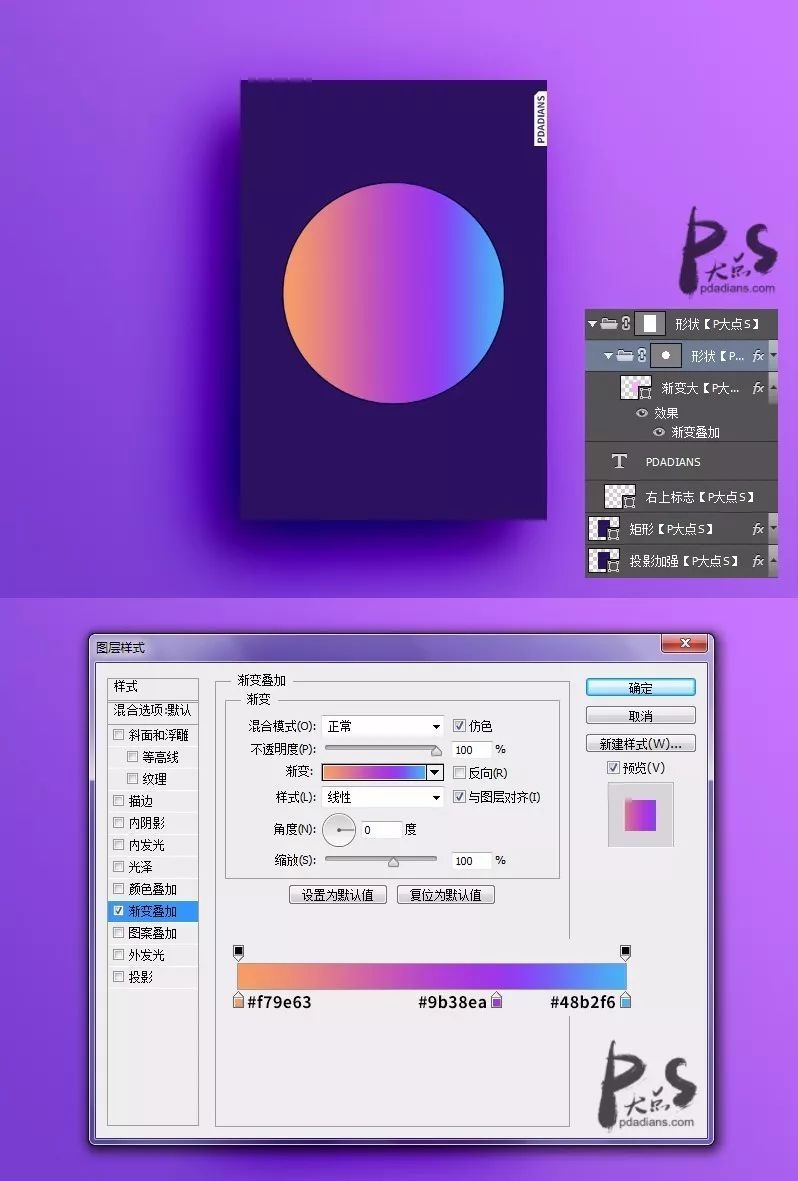
Task: Open the gradient picker dropdown arrow
Action: (435, 772)
